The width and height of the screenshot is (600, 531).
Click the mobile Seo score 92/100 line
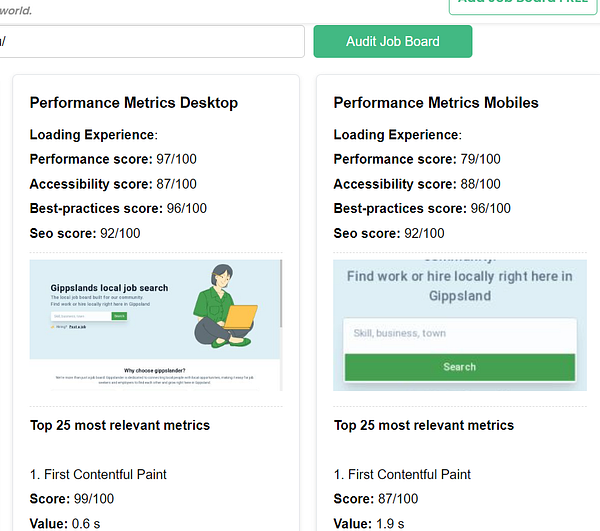coord(389,234)
